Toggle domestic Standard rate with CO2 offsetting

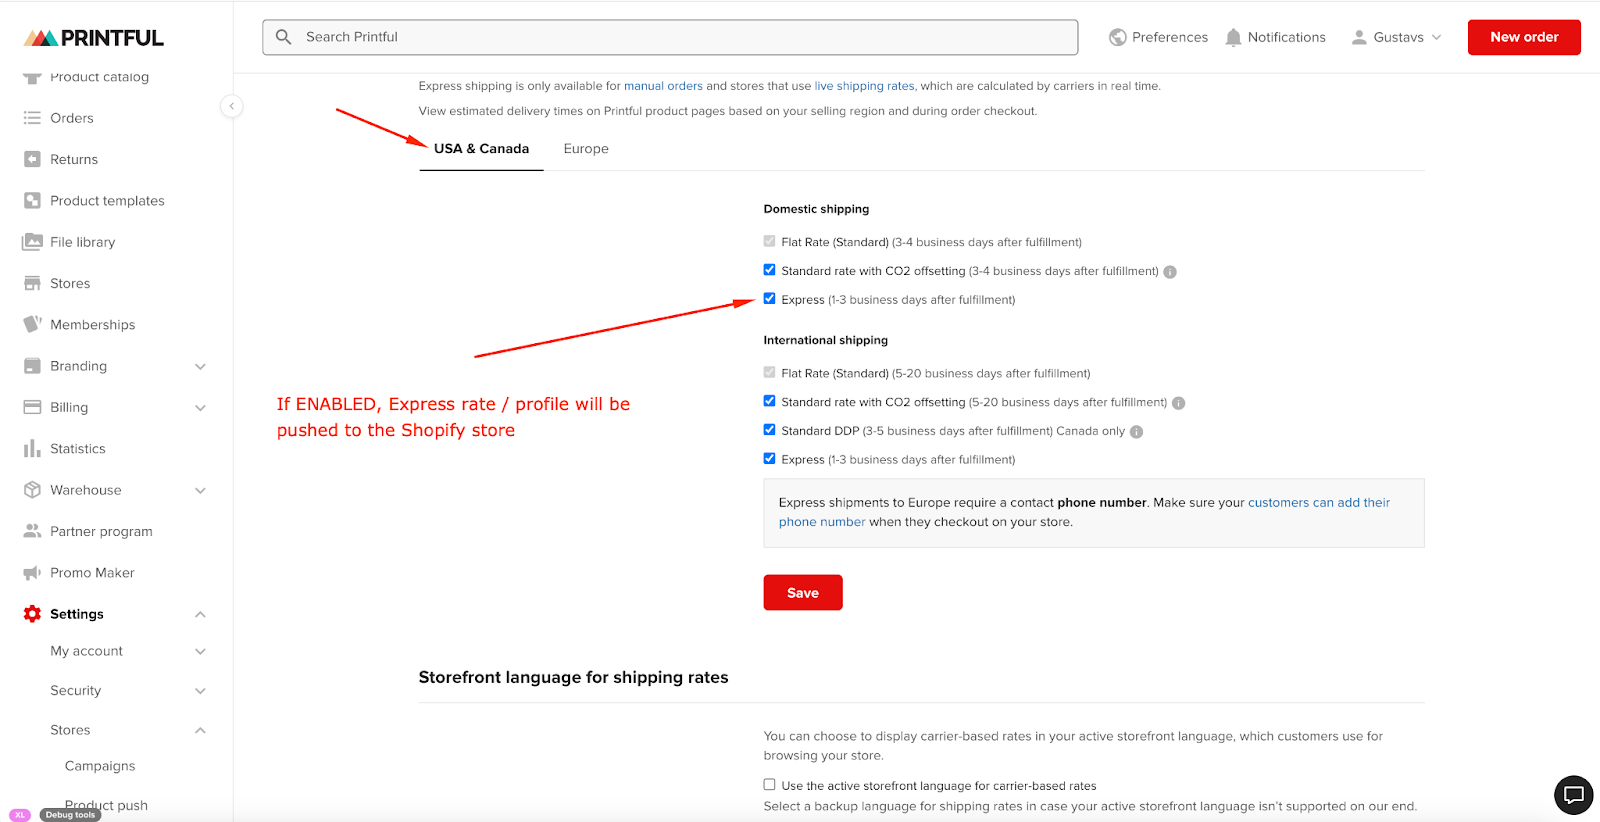pyautogui.click(x=769, y=270)
